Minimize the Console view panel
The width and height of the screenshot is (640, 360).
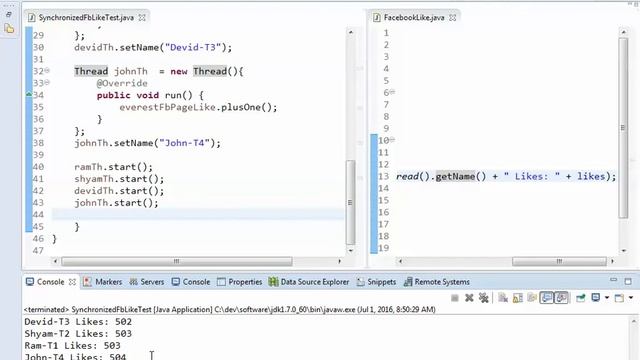click(x=613, y=280)
